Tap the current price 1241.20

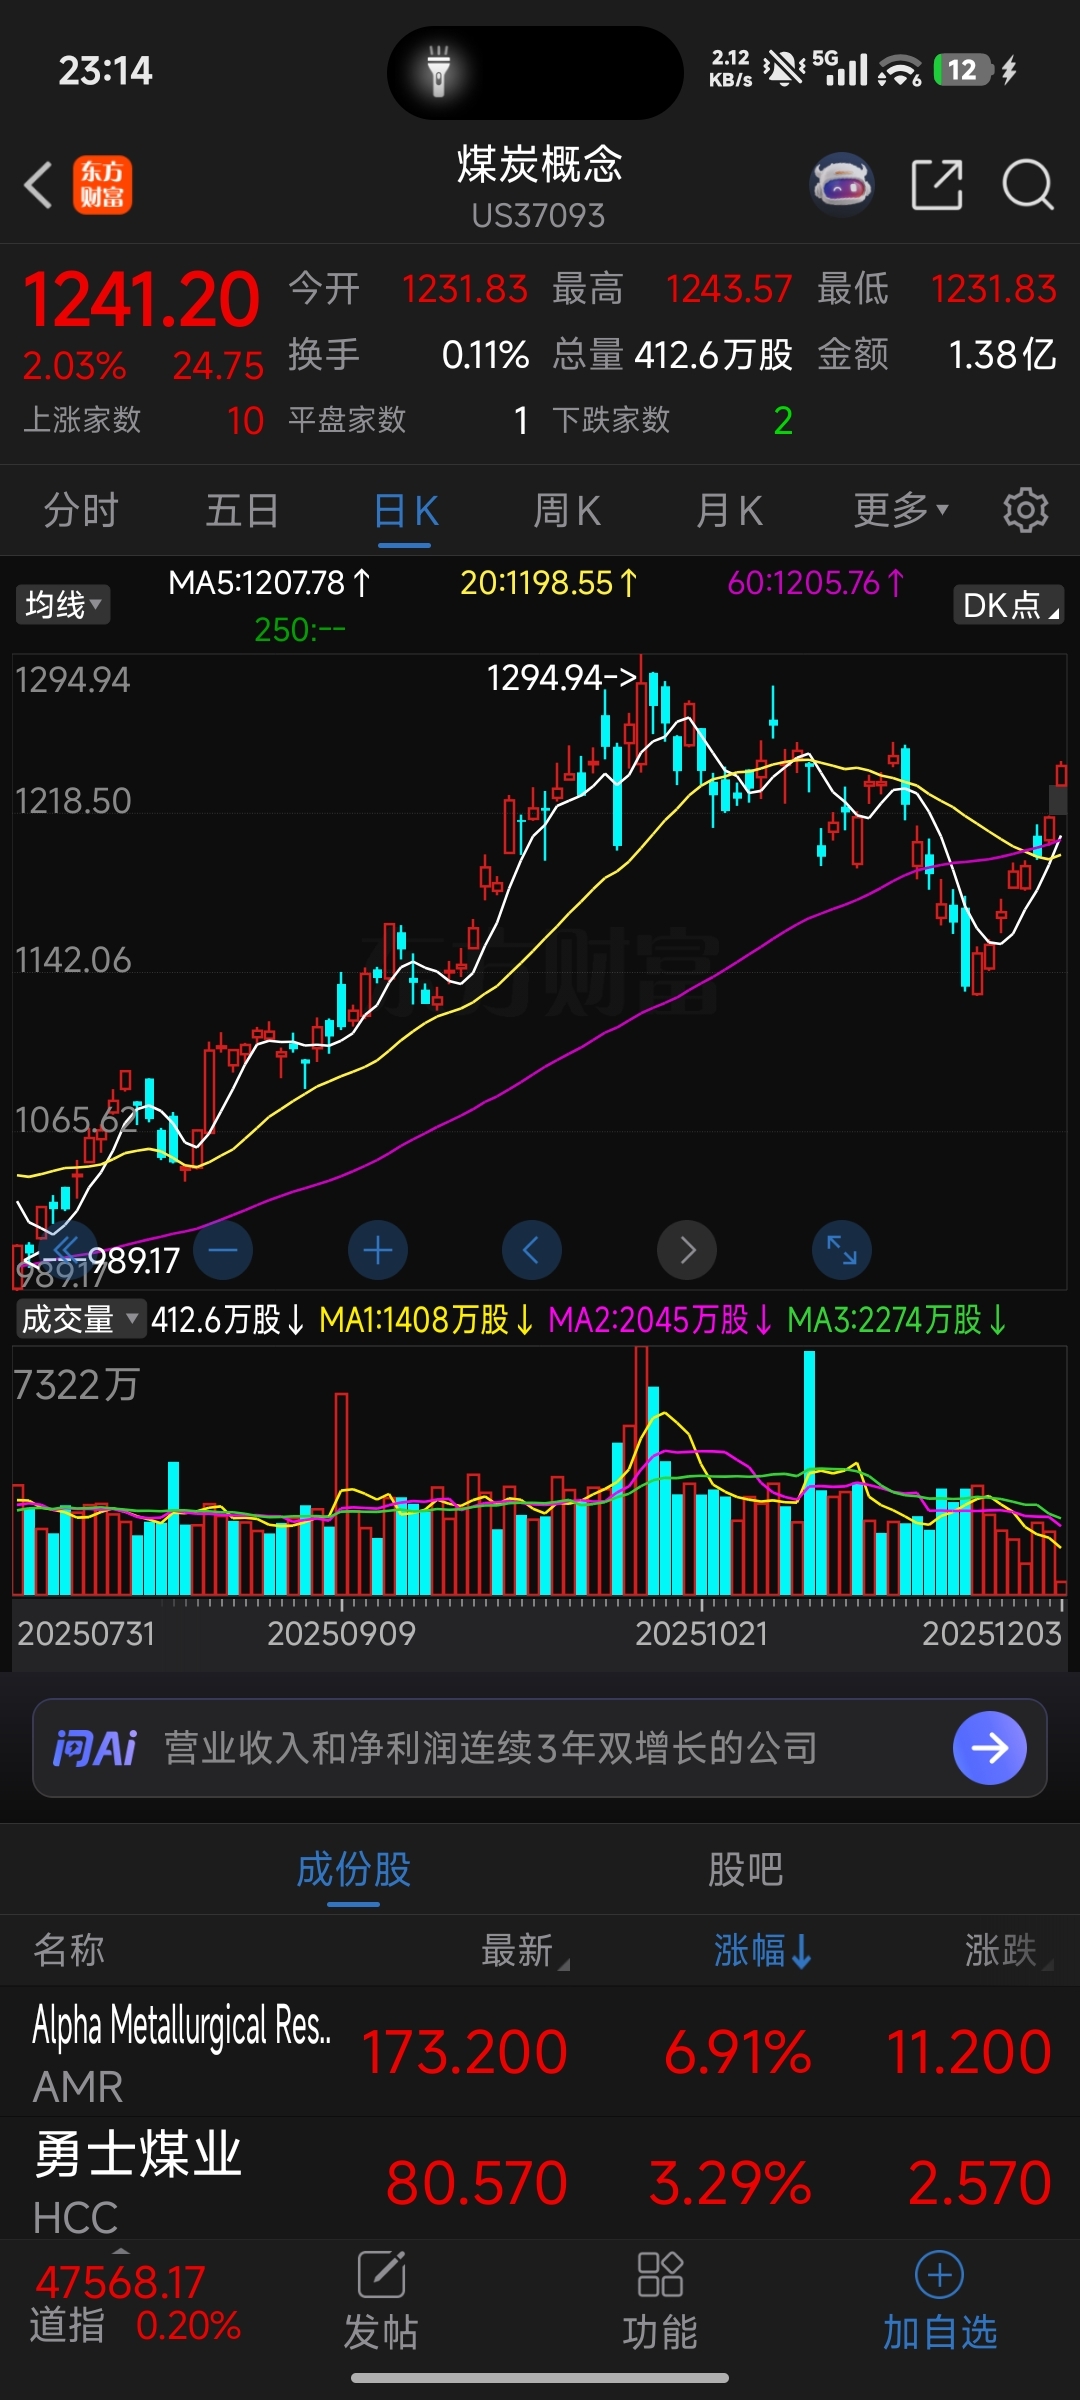[141, 299]
